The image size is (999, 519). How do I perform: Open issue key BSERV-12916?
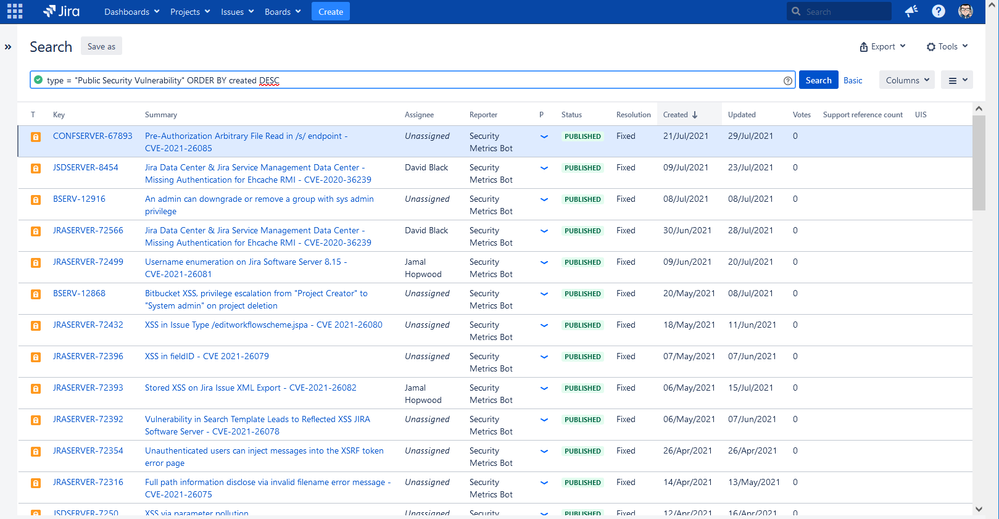(79, 199)
